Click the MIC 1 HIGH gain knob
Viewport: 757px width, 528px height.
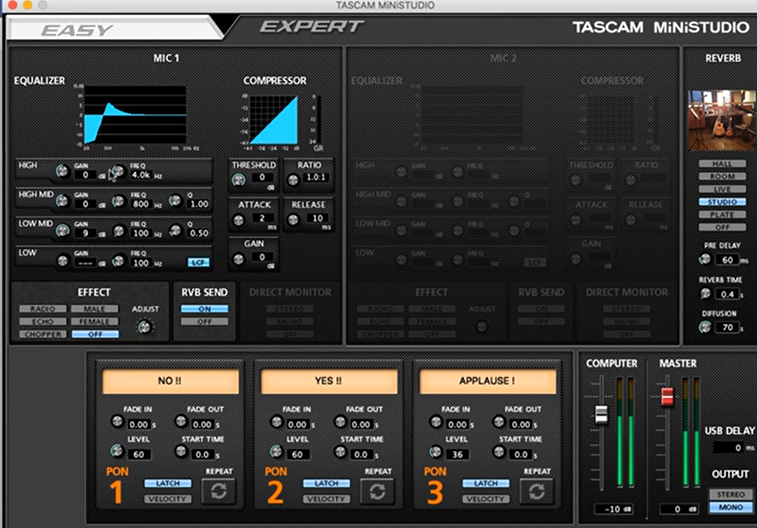(62, 171)
